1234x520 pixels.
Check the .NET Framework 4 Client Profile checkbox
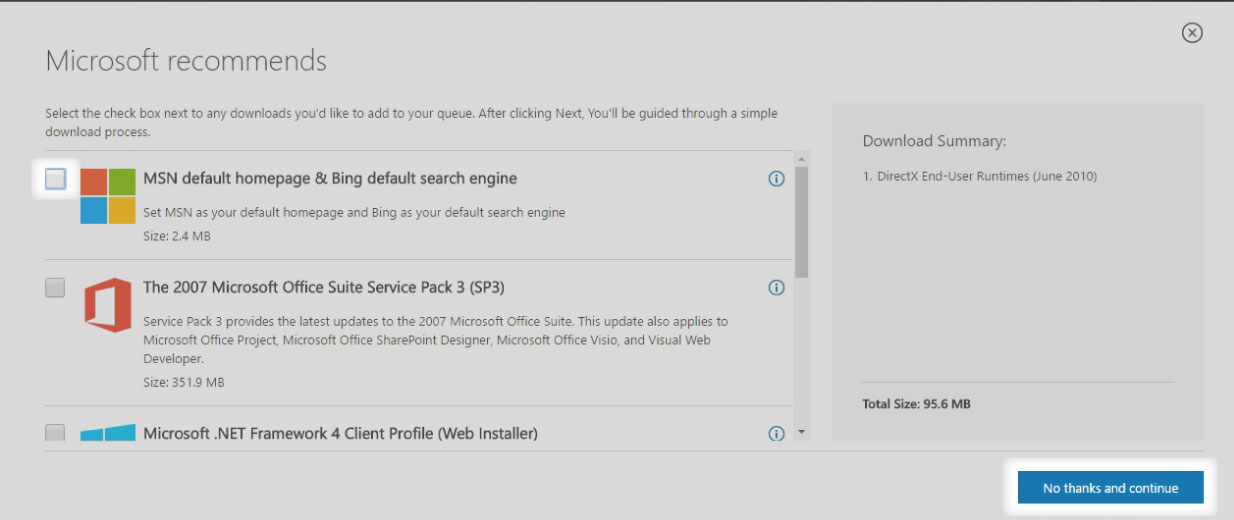(55, 433)
